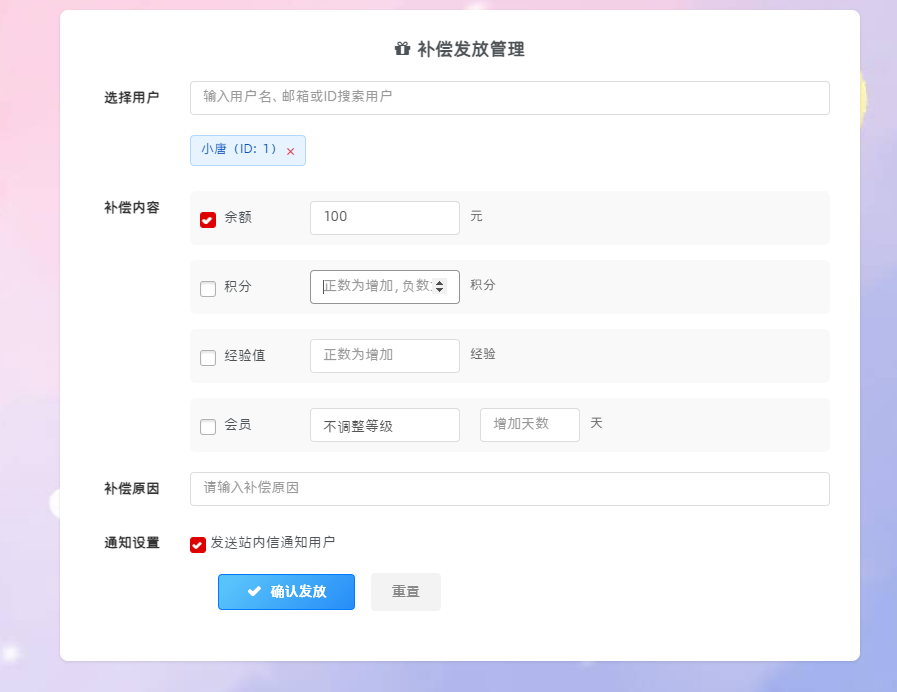897x692 pixels.
Task: Disable 发送站内信通知用户 notification option
Action: [197, 544]
